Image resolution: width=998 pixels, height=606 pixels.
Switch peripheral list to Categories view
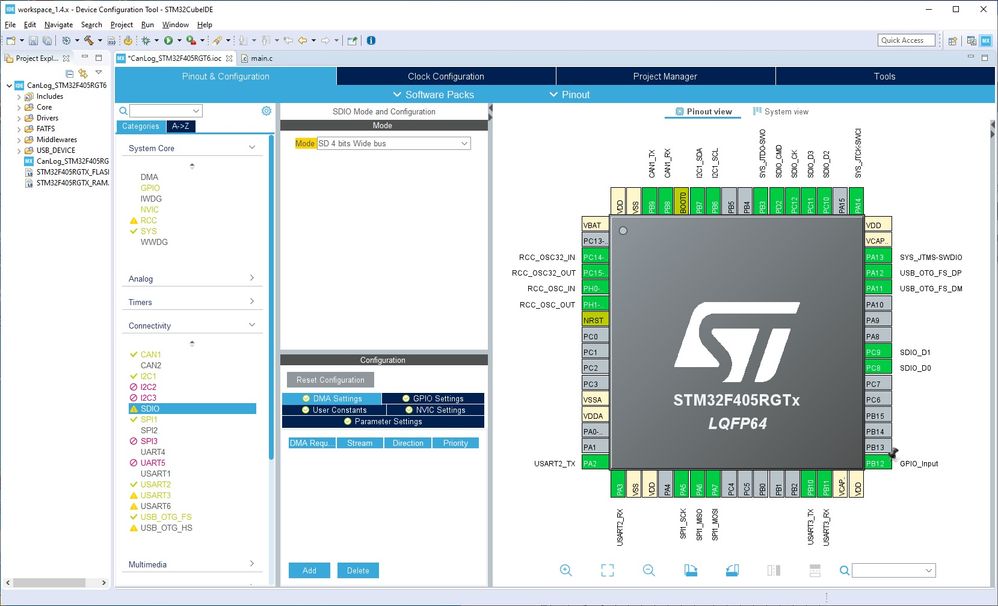[141, 126]
